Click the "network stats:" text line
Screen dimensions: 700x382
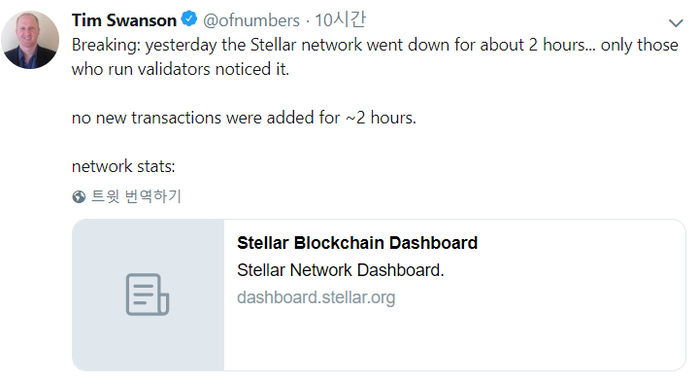[x=124, y=166]
